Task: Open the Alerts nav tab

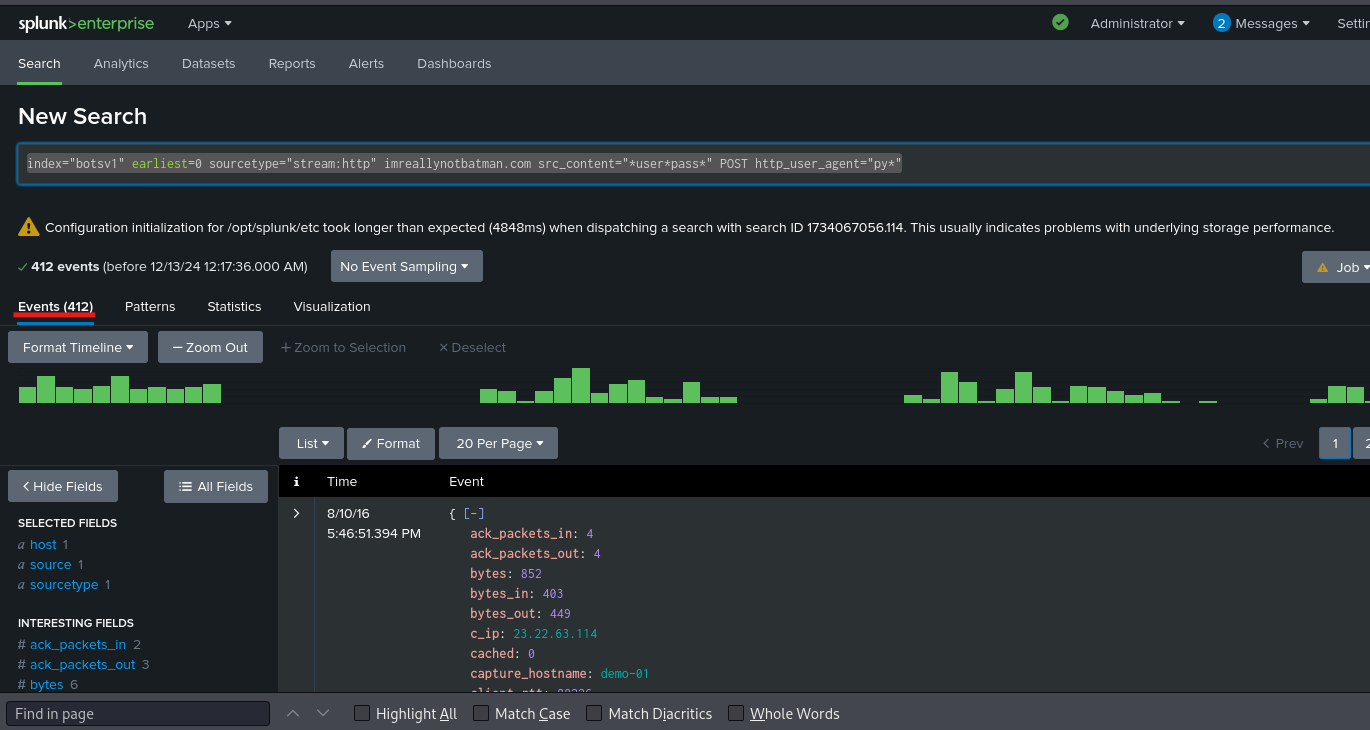Action: point(366,63)
